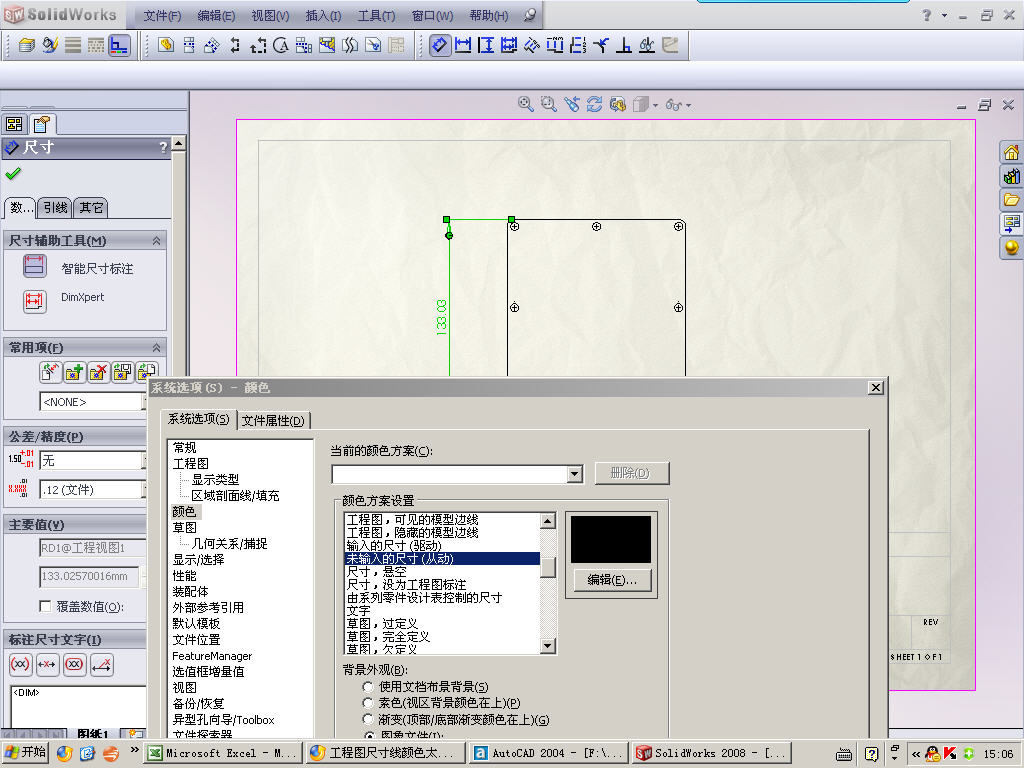Click 编辑(E)... color button
1024x768 pixels.
[612, 579]
